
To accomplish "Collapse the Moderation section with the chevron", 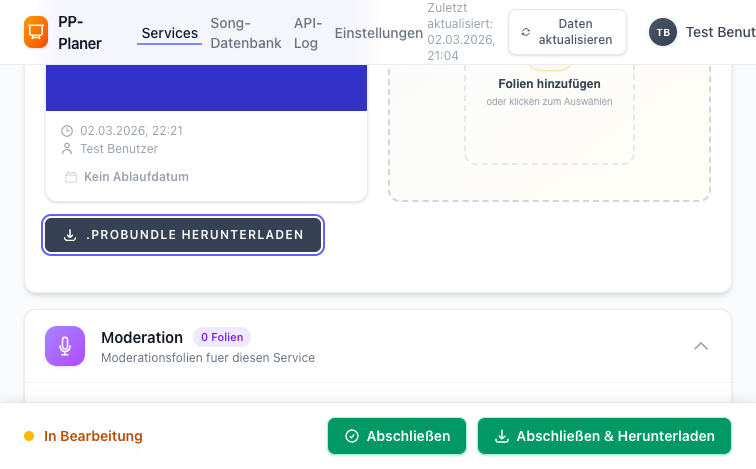I will (x=701, y=346).
